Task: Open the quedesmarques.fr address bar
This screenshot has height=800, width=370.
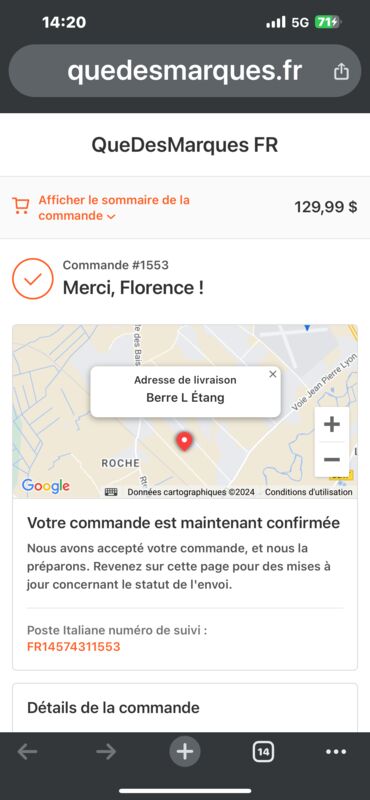Action: pyautogui.click(x=185, y=71)
